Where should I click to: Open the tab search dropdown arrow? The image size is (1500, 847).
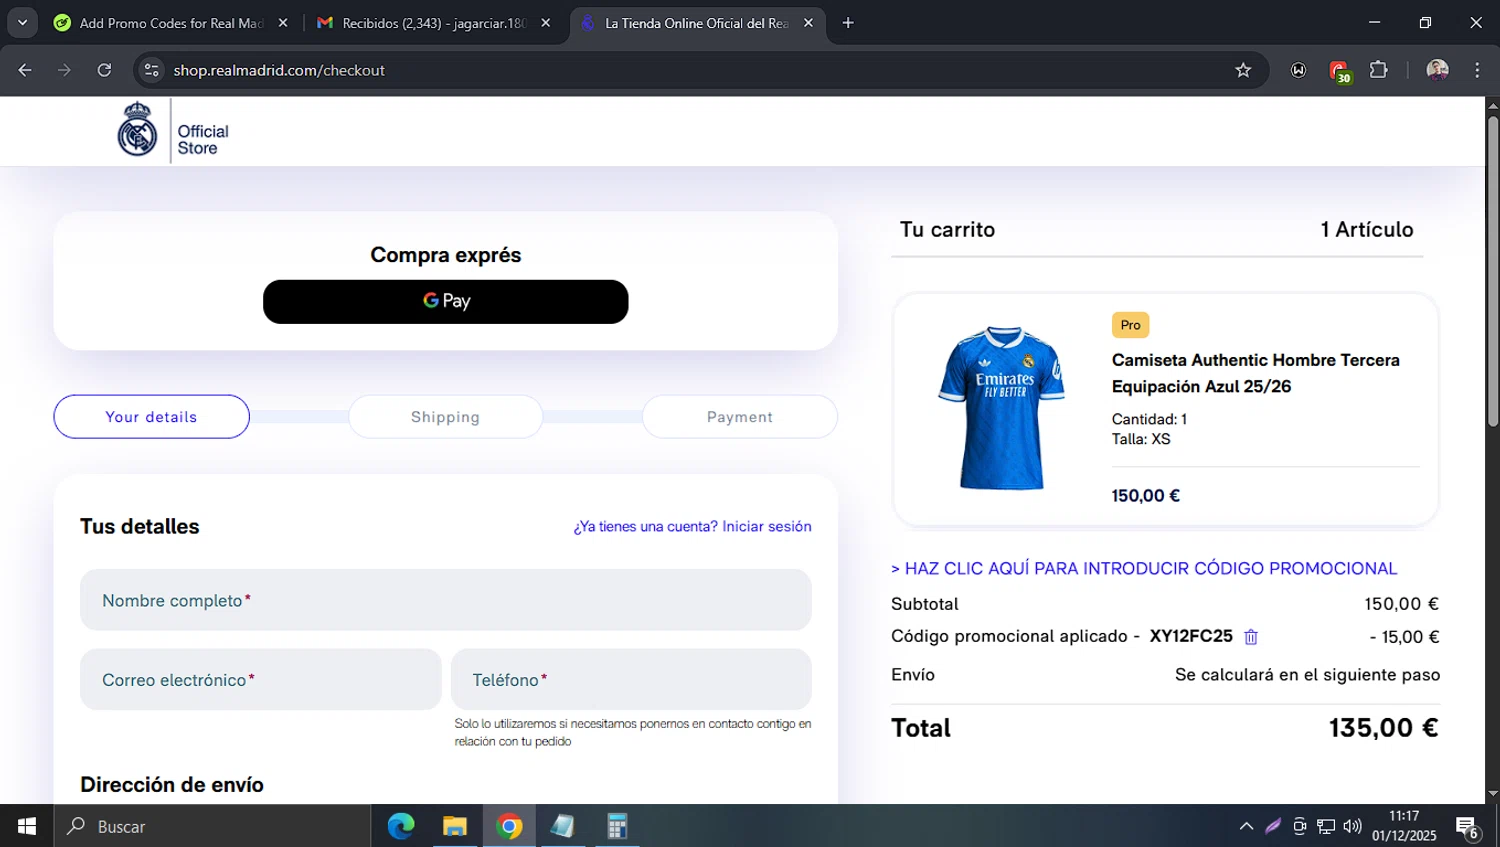point(22,23)
